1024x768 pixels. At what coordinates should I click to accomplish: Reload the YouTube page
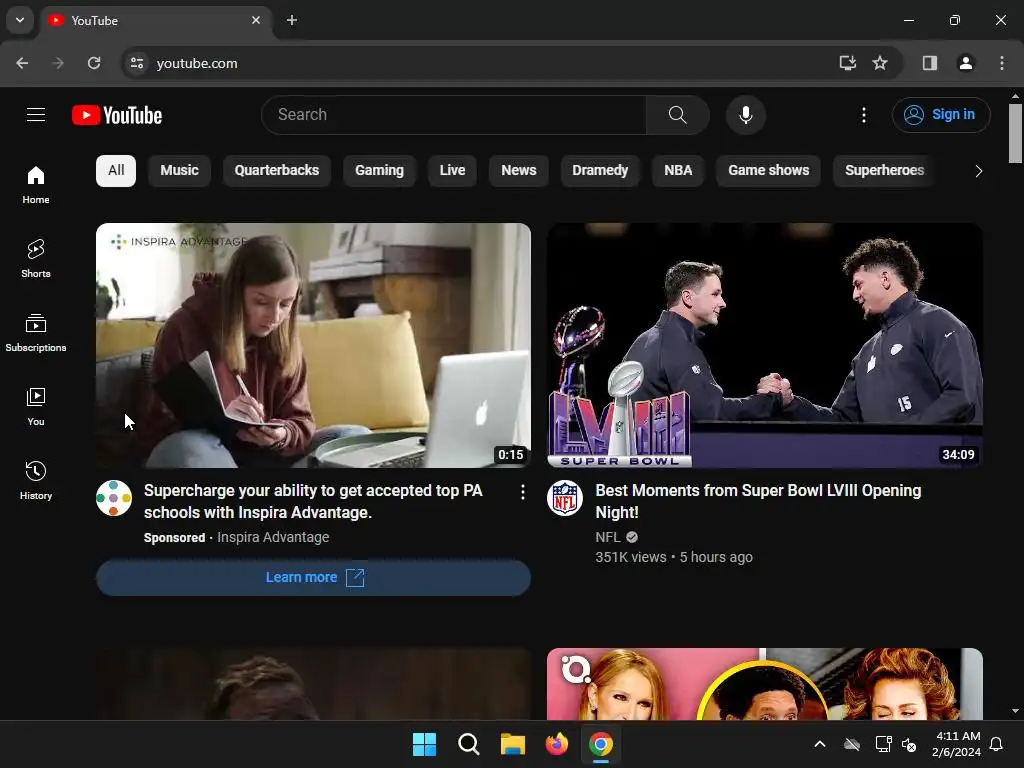[94, 63]
